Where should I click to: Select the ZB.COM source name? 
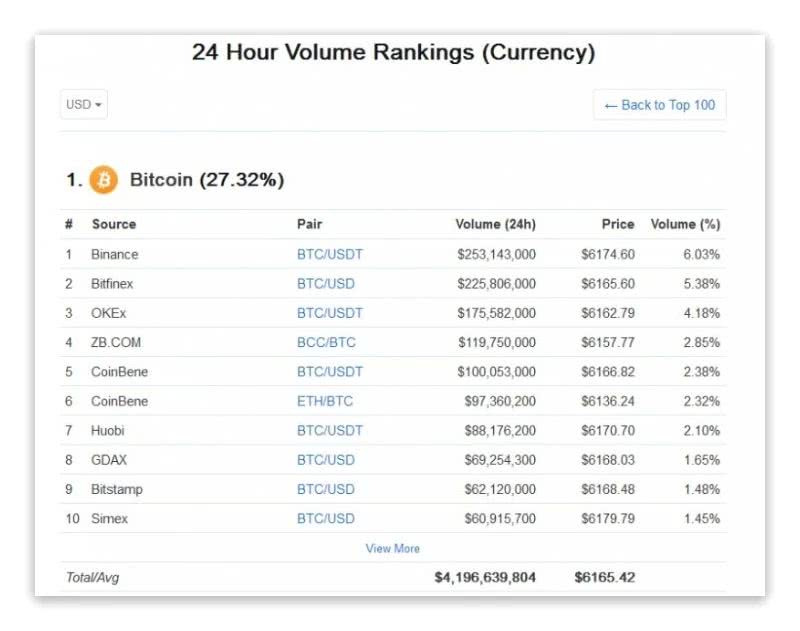click(116, 342)
